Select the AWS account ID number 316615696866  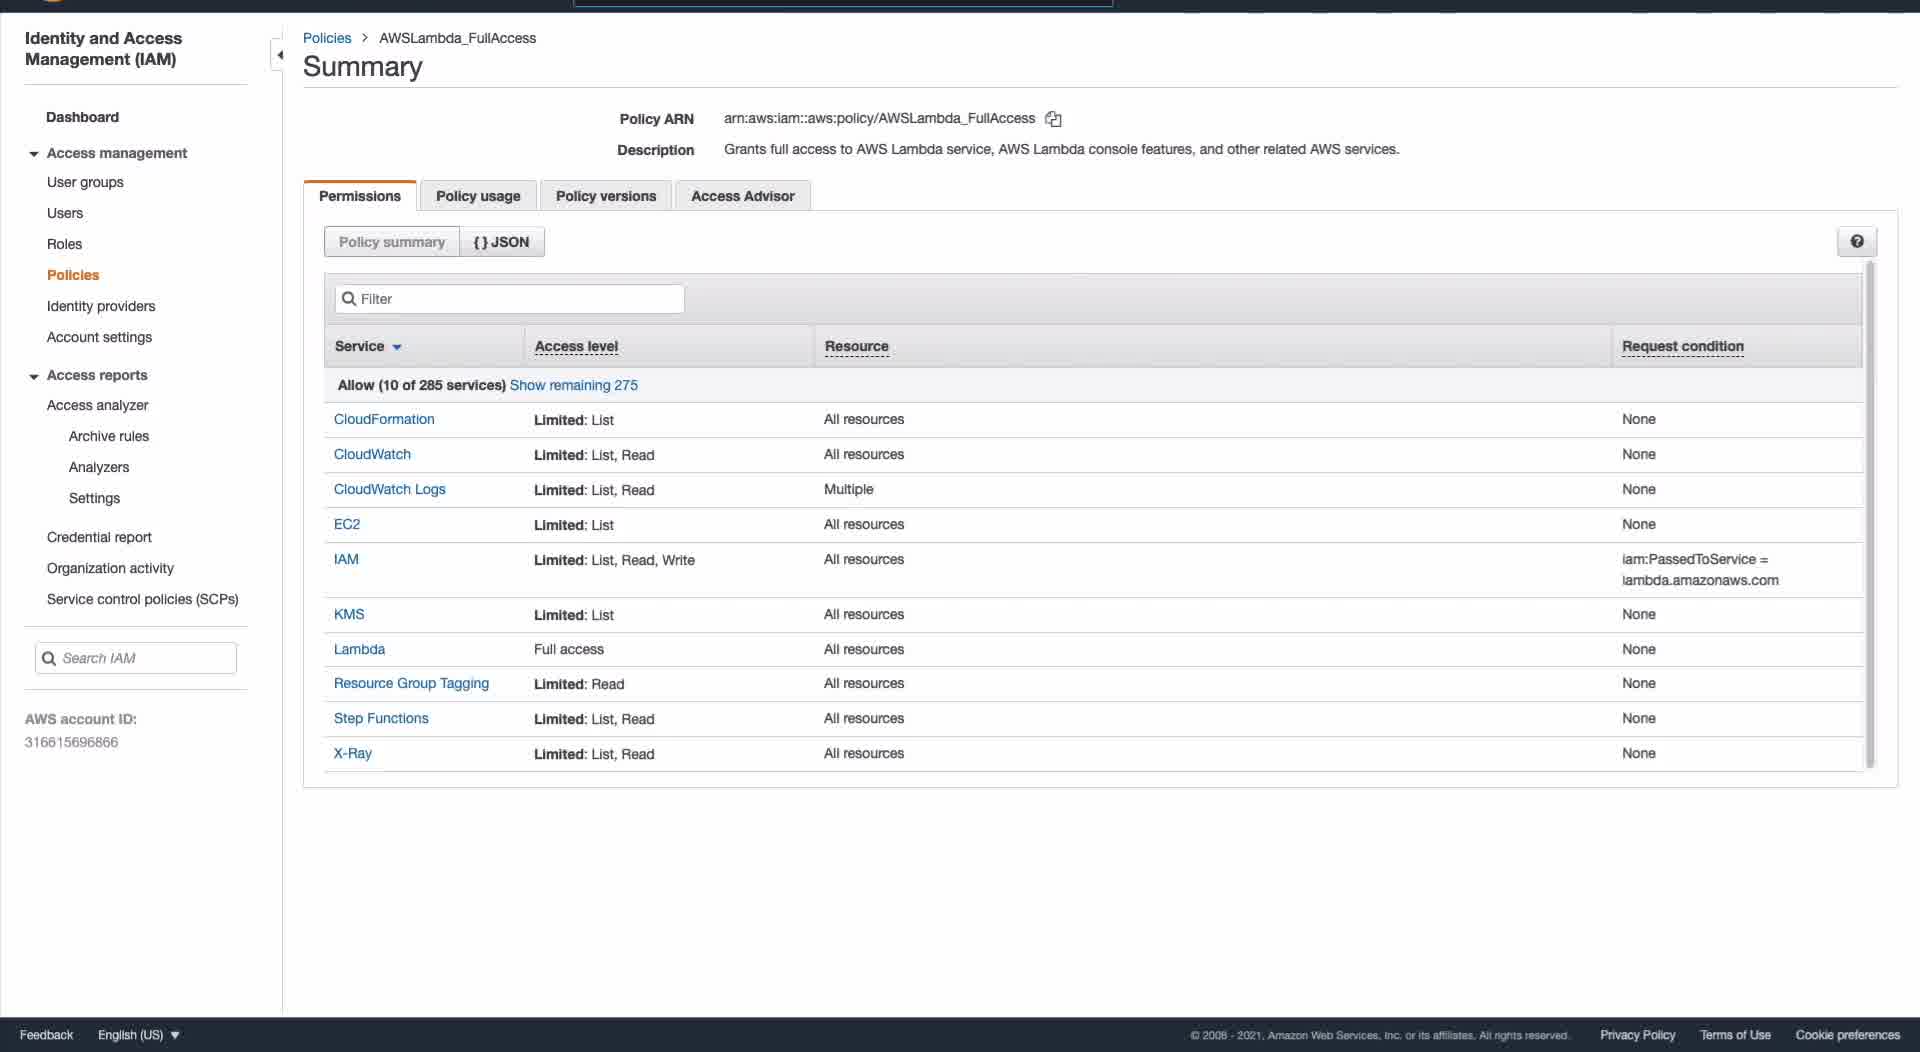tap(71, 742)
